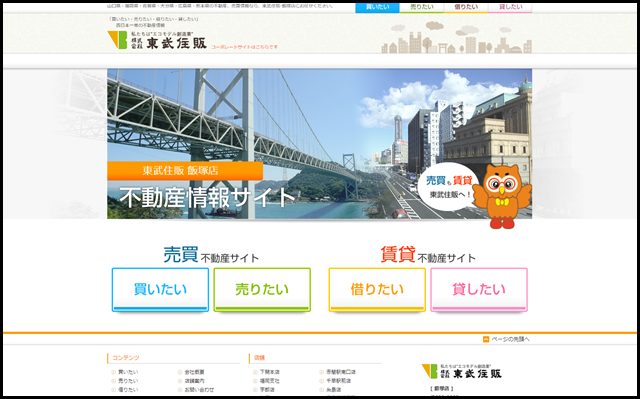
Task: Open 糸島店 in the footer store list
Action: coord(333,390)
